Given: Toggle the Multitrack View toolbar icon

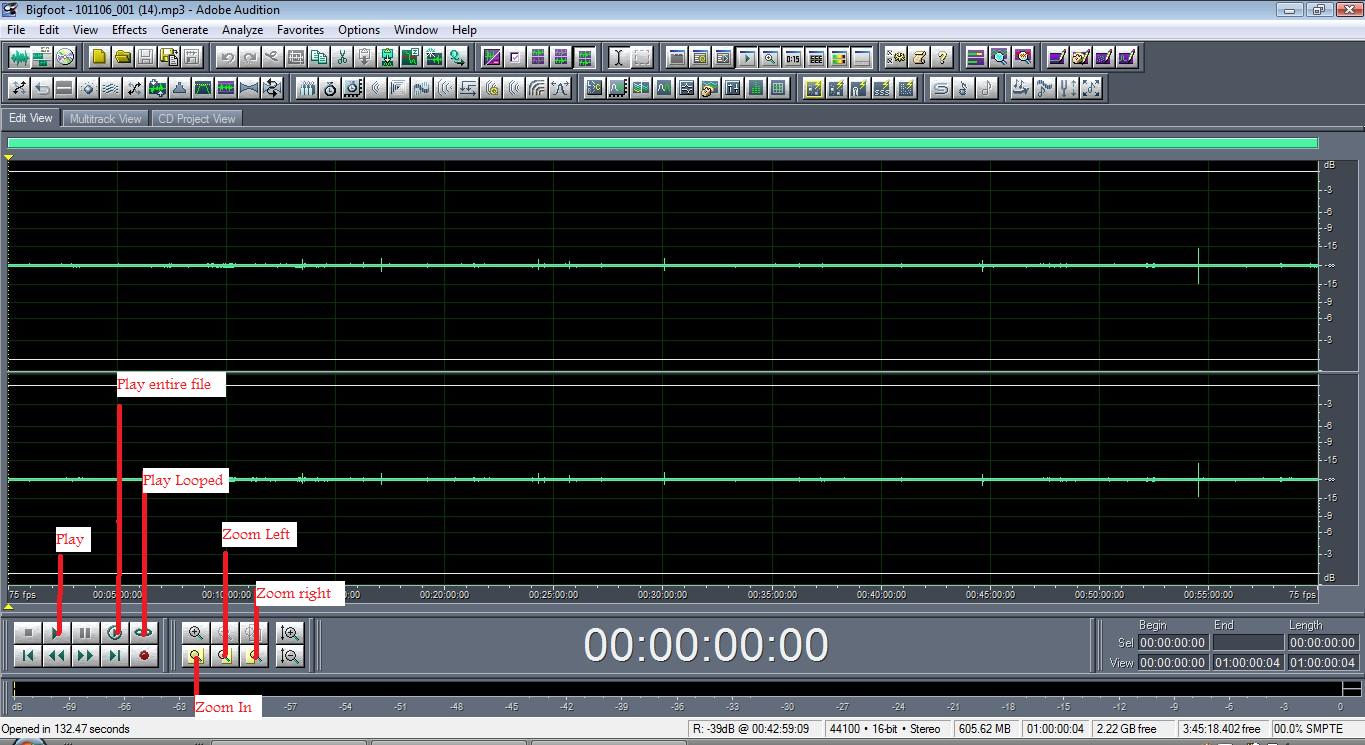Looking at the screenshot, I should tap(41, 57).
